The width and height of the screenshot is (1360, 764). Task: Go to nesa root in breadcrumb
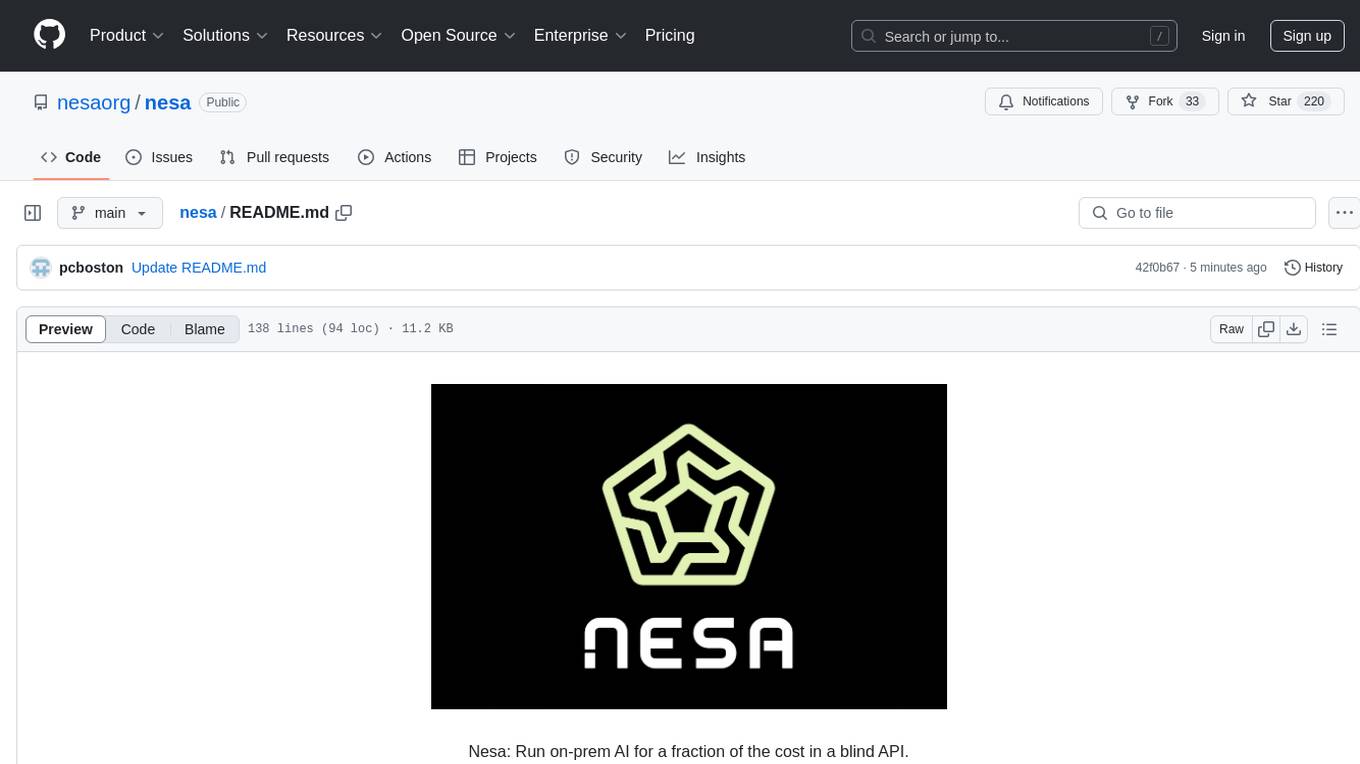(x=198, y=213)
